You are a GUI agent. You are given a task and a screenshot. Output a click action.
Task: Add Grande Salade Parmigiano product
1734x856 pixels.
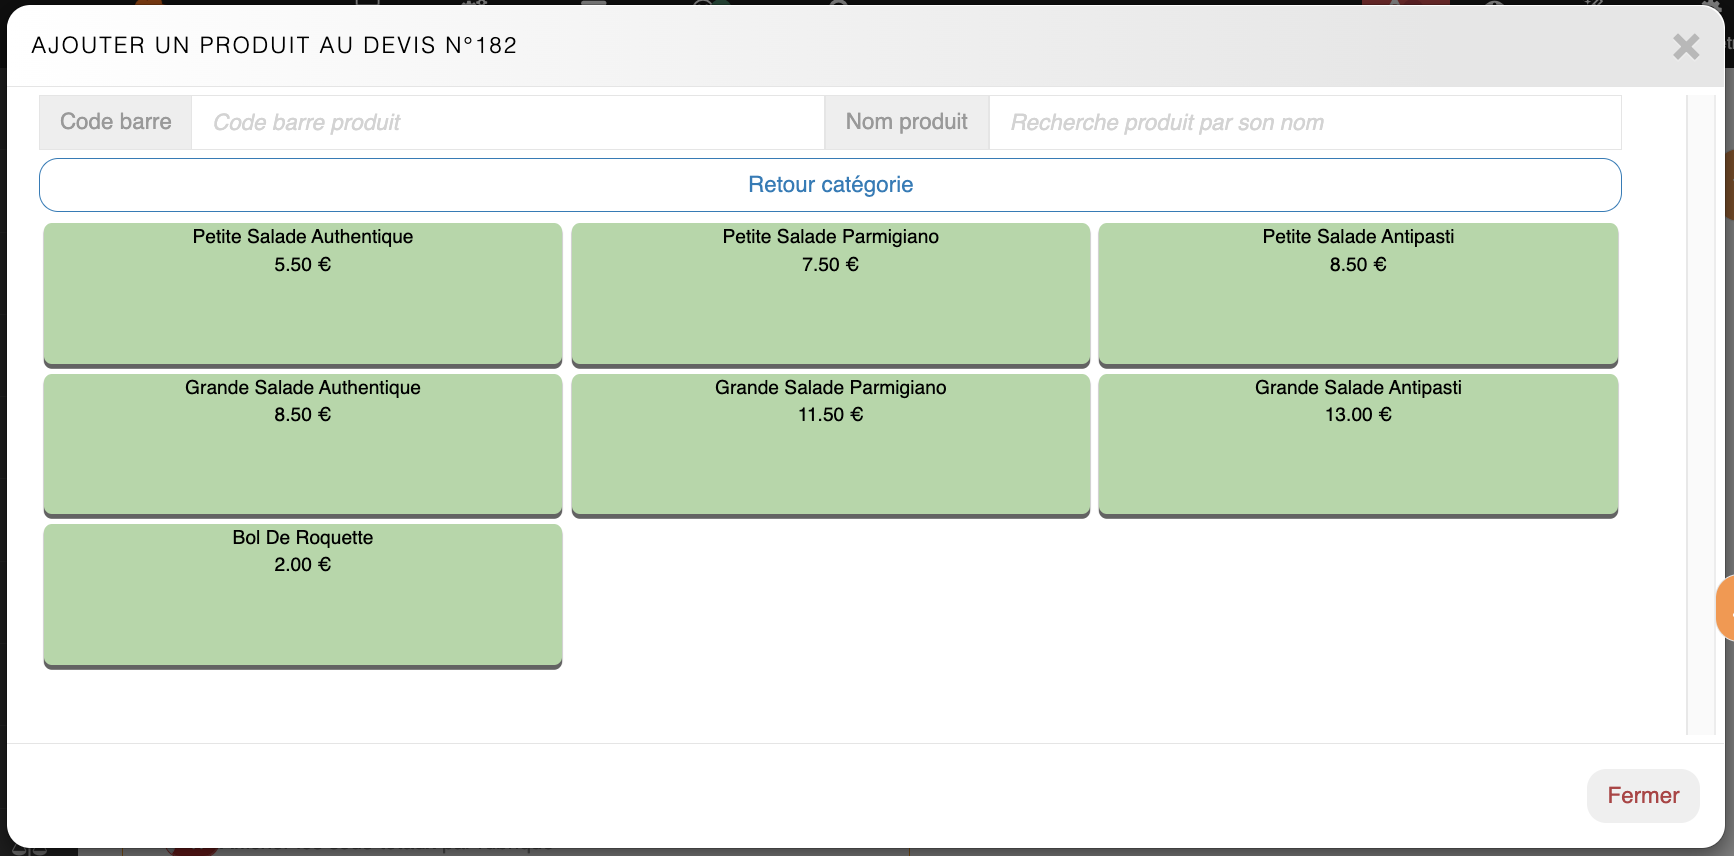point(830,445)
